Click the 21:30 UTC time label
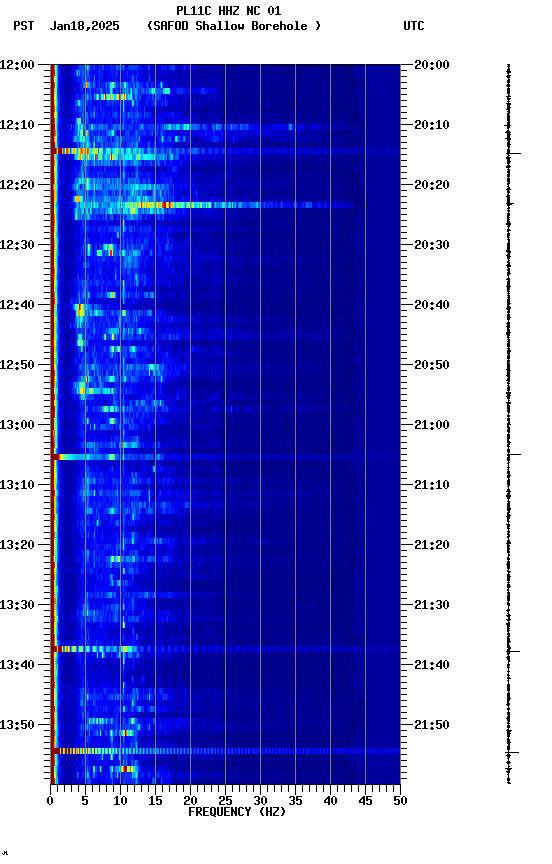 [432, 605]
